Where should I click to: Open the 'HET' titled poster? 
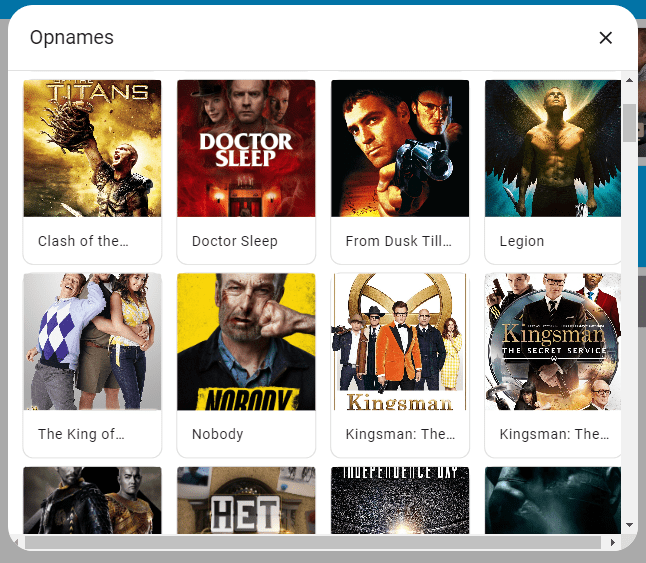[x=246, y=500]
